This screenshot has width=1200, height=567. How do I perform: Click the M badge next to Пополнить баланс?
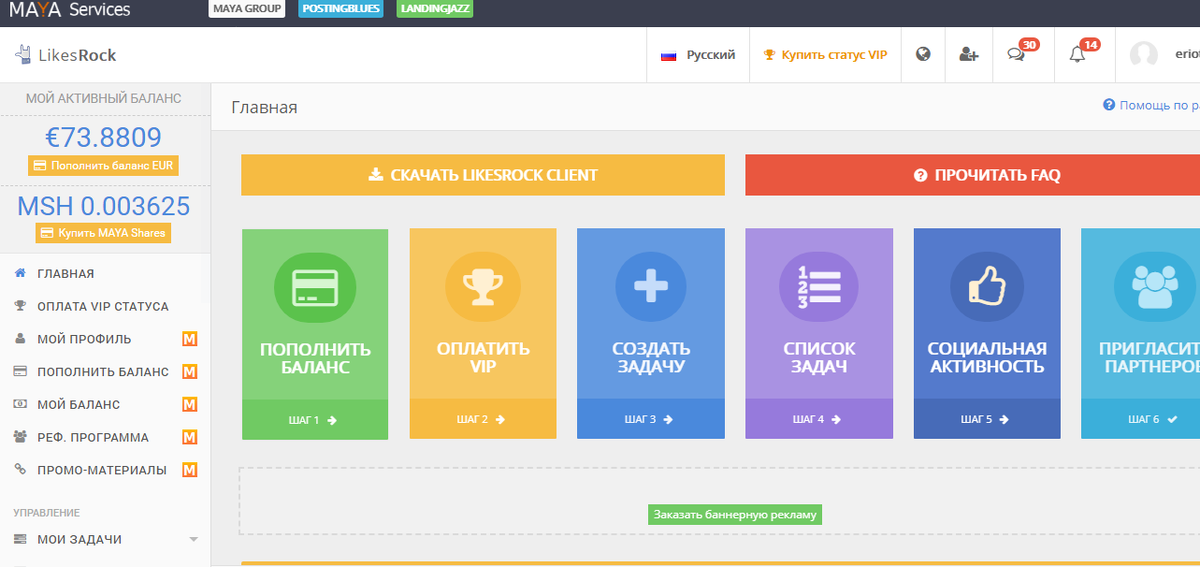190,372
